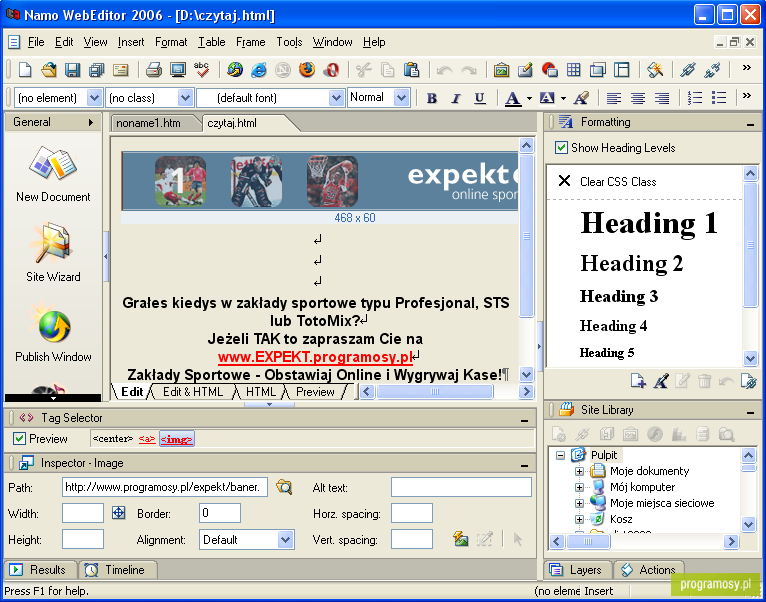Open the Normal font size dropdown
Viewport: 766px width, 602px height.
(402, 98)
